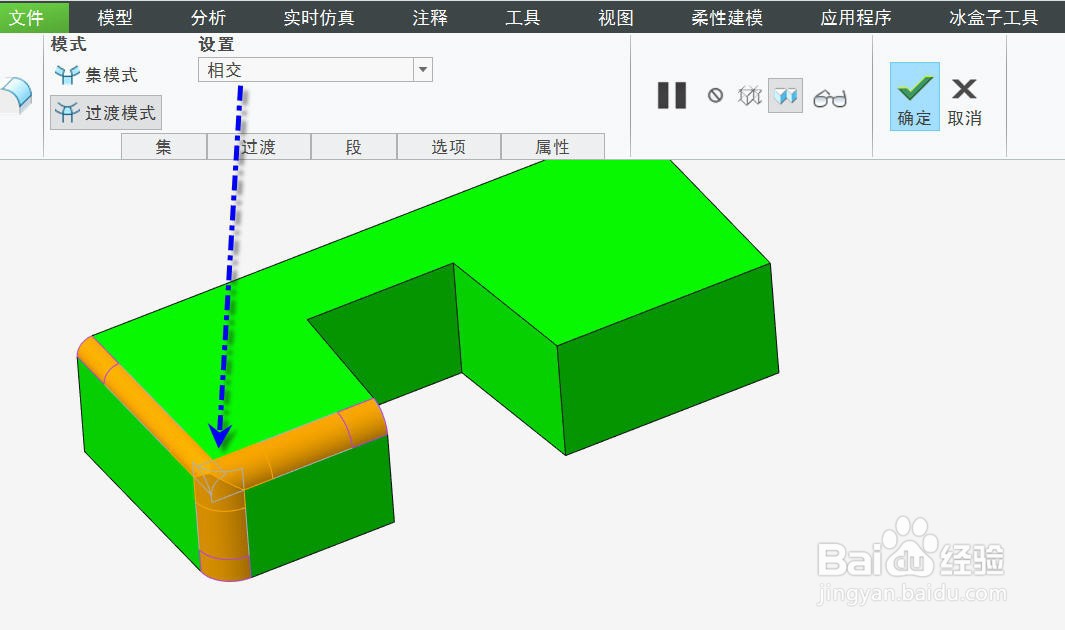1065x630 pixels.
Task: Select 过渡模式 transition mode
Action: [106, 113]
